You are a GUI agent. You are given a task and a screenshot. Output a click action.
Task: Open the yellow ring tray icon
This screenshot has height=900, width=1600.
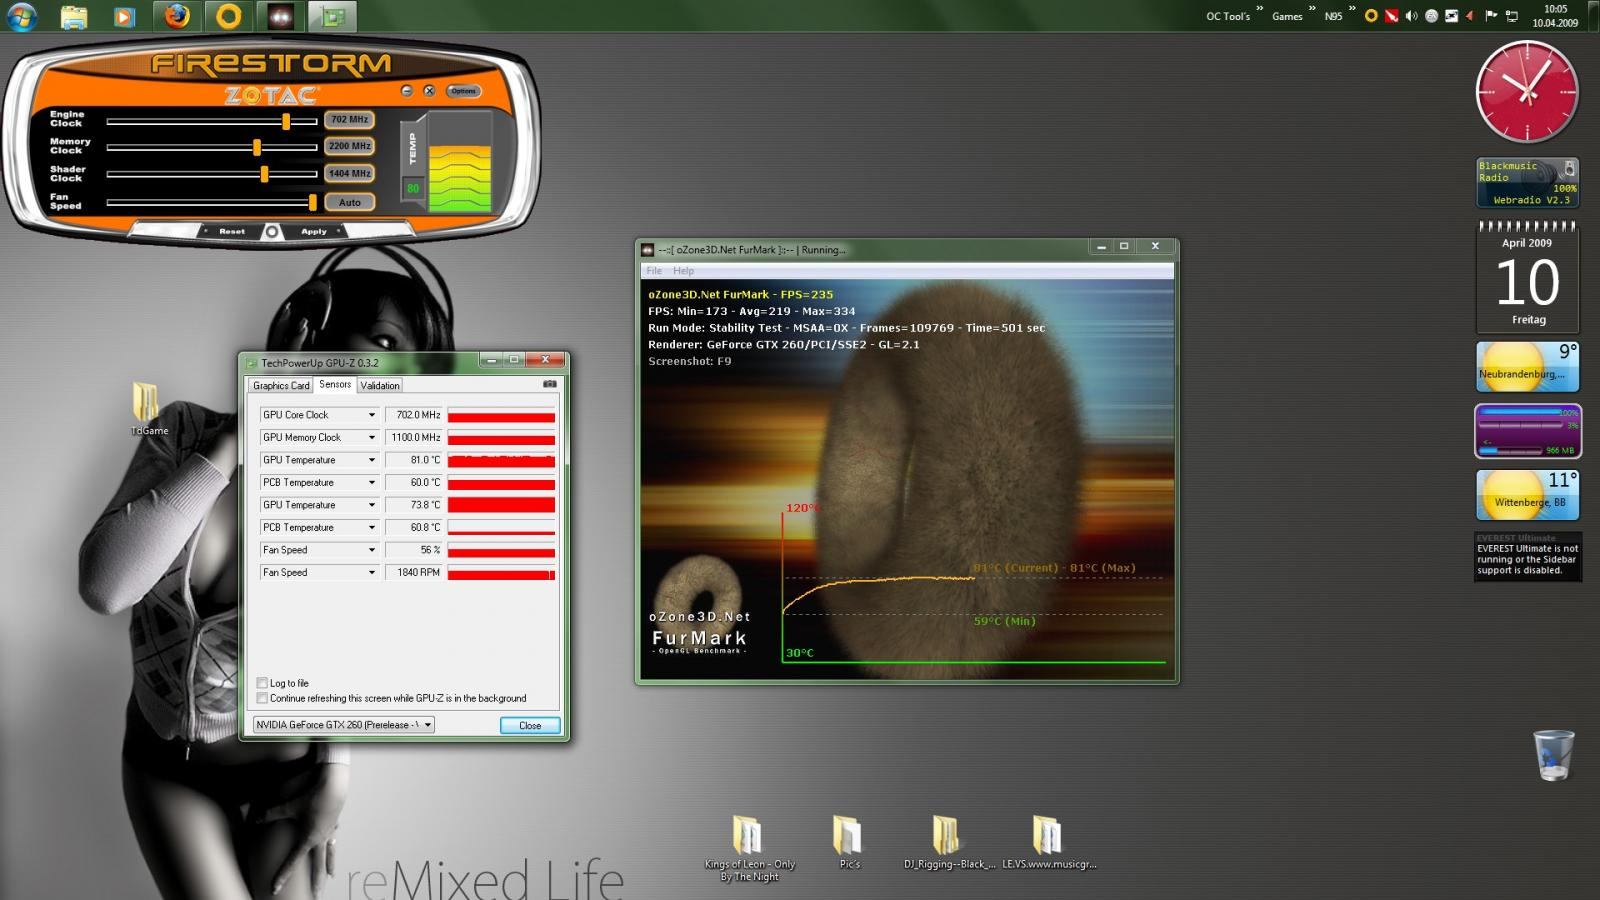point(1371,16)
